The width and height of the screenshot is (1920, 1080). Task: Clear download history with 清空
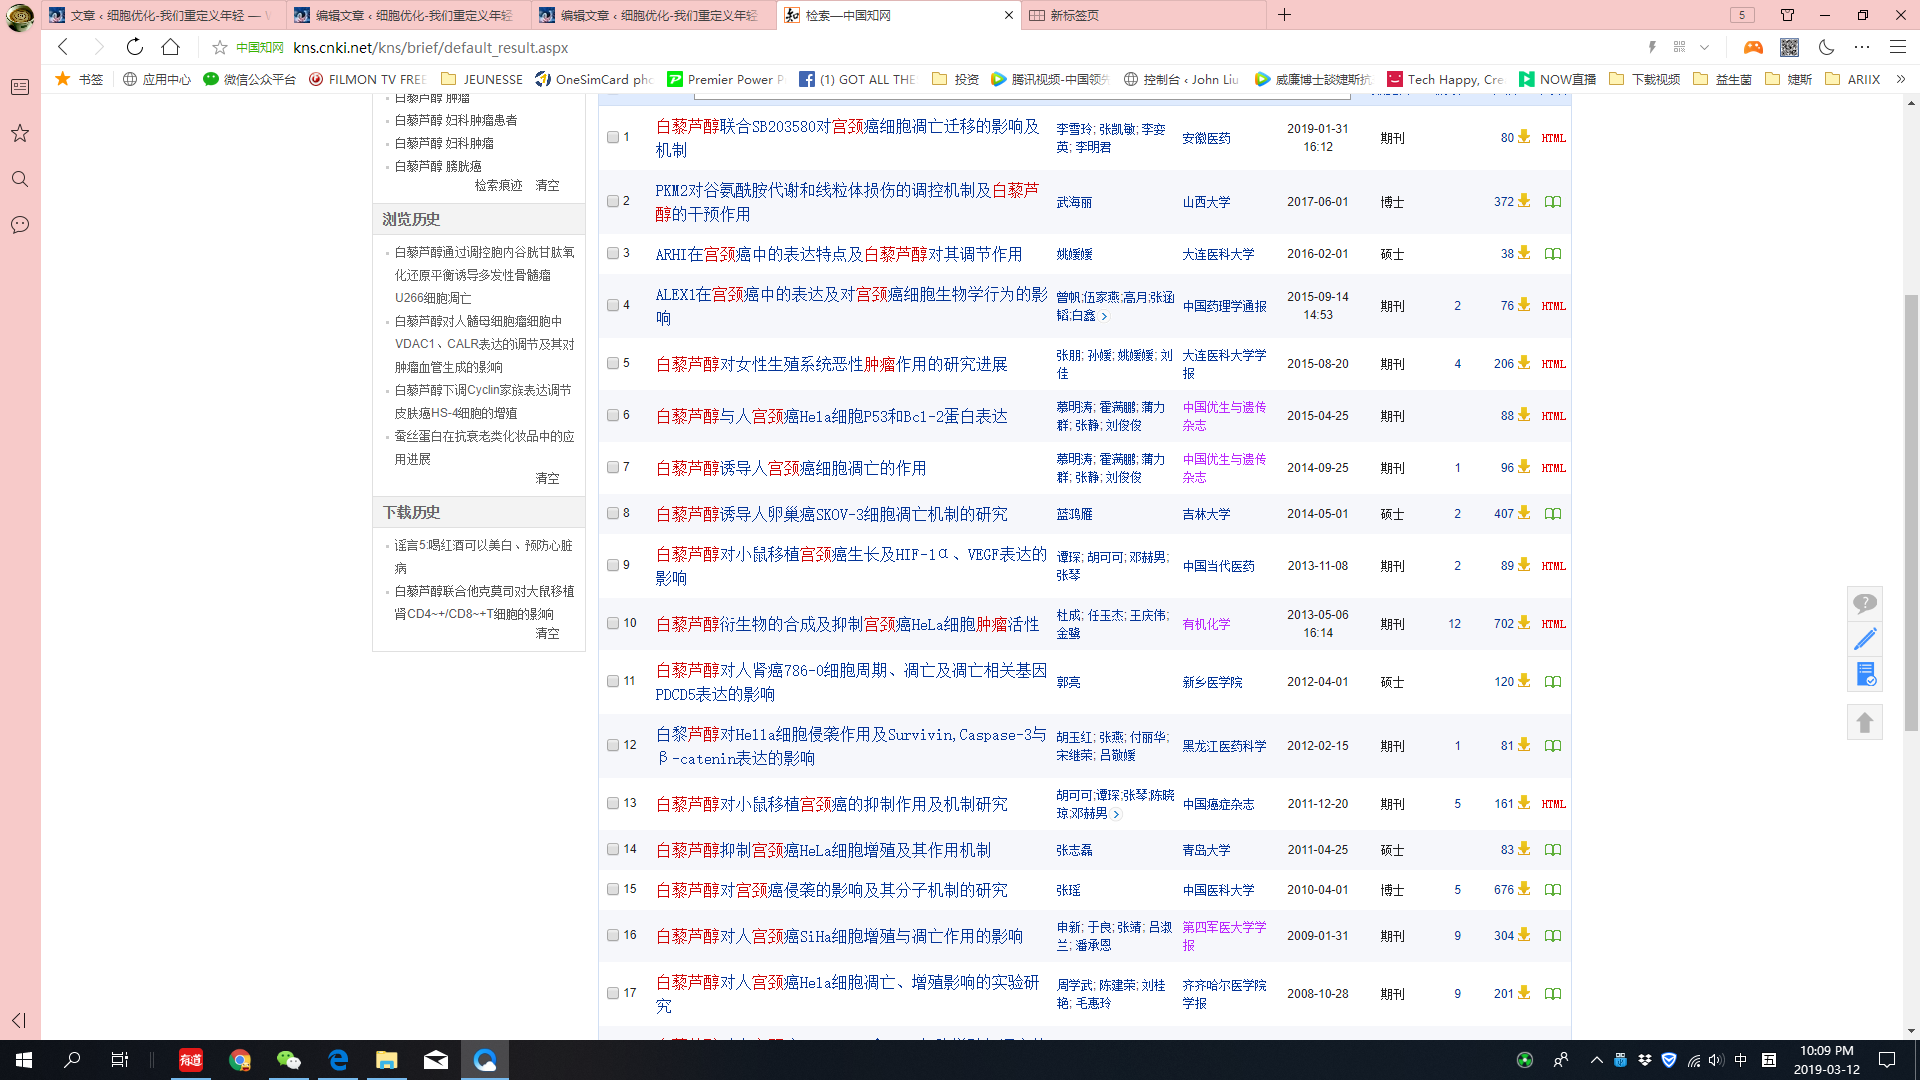[547, 633]
